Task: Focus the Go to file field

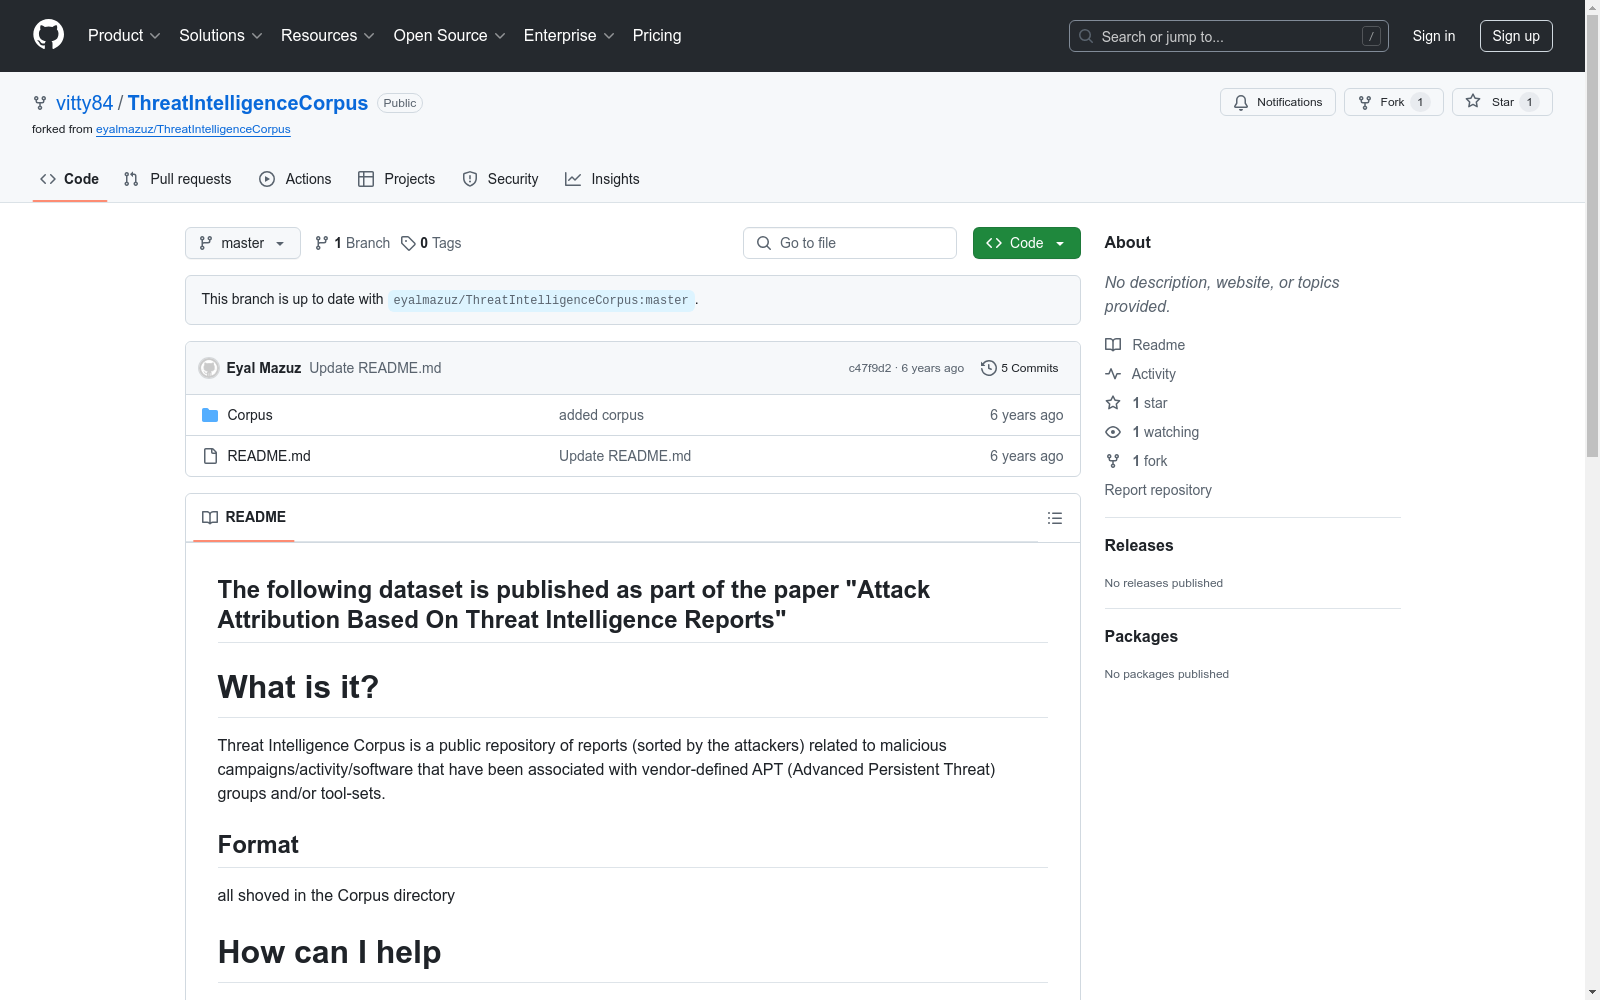Action: [x=850, y=243]
